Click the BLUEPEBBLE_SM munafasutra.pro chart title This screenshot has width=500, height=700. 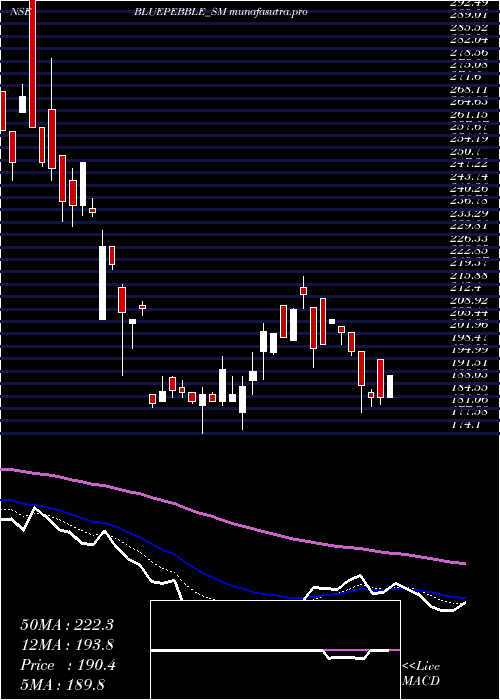coord(221,12)
